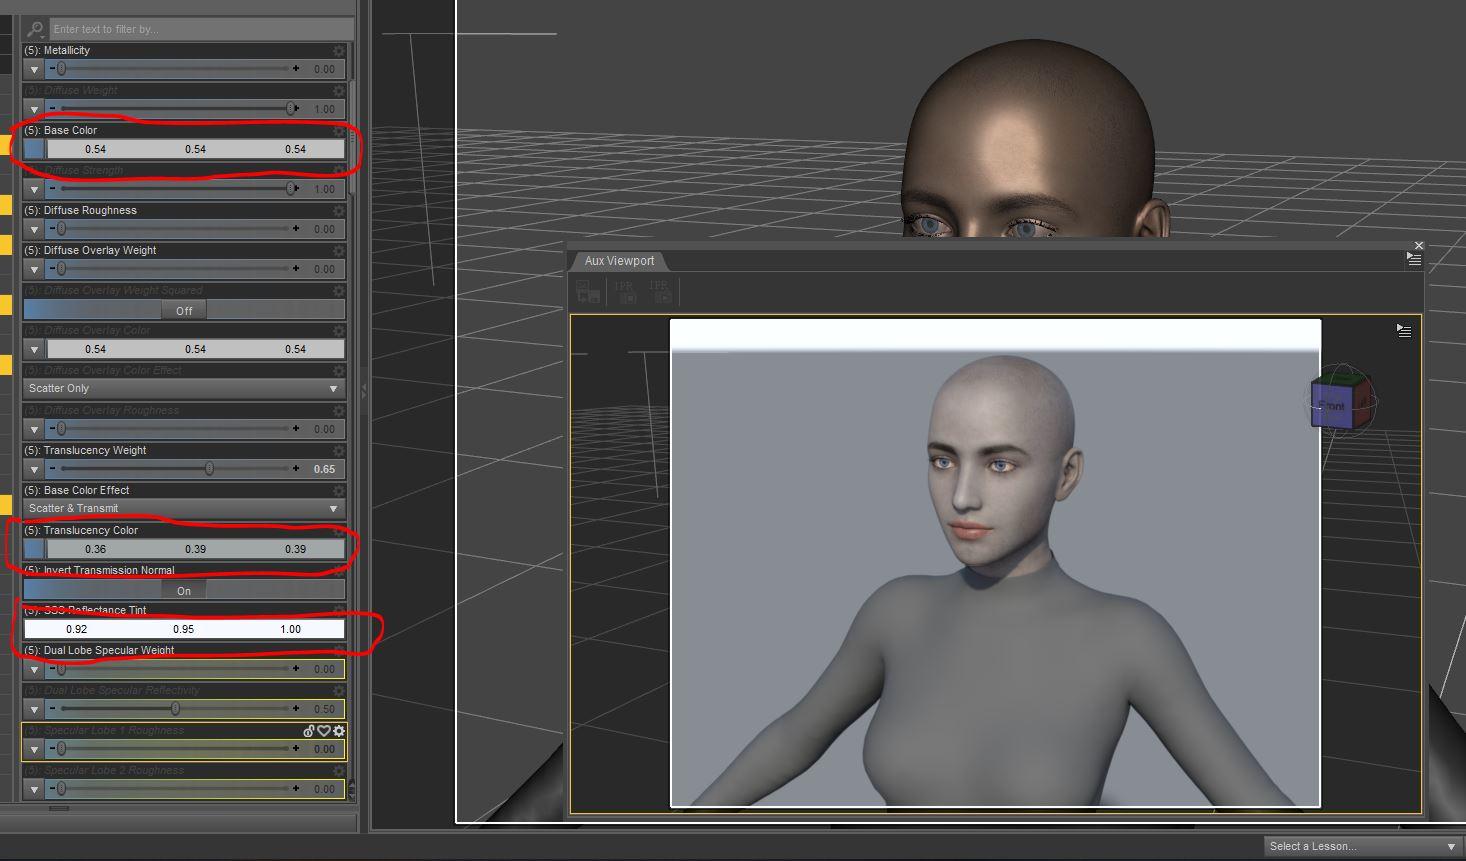Click the first IPR icon in Aux Viewport toolbar

[625, 291]
